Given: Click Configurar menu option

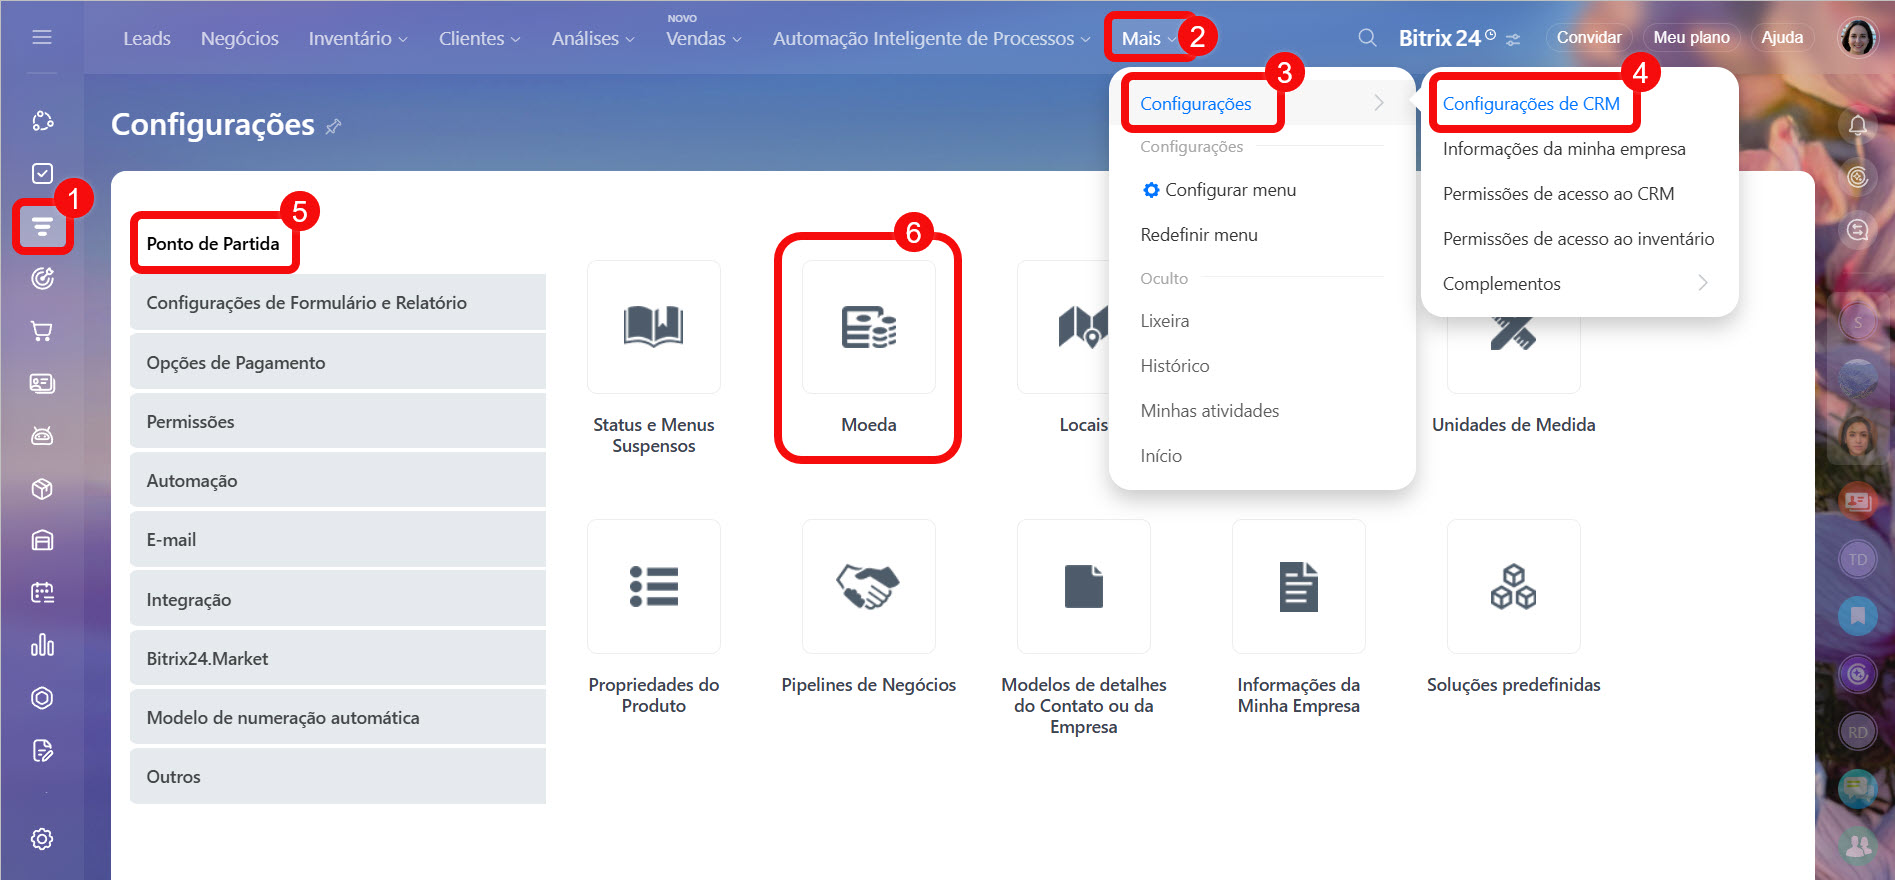Looking at the screenshot, I should [x=1219, y=189].
